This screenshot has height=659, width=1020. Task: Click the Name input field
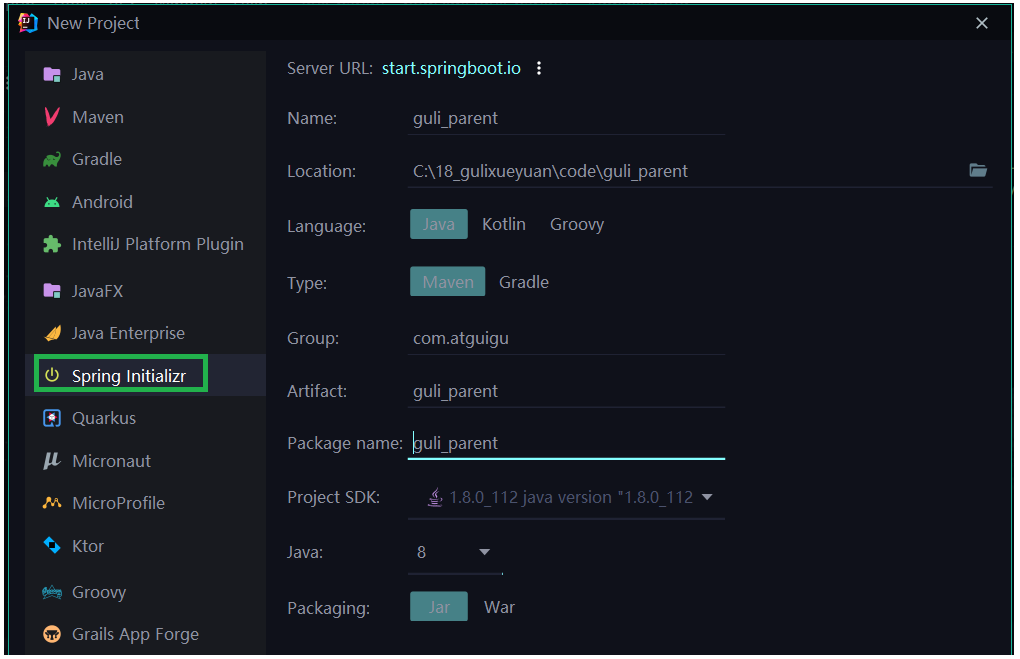(566, 118)
